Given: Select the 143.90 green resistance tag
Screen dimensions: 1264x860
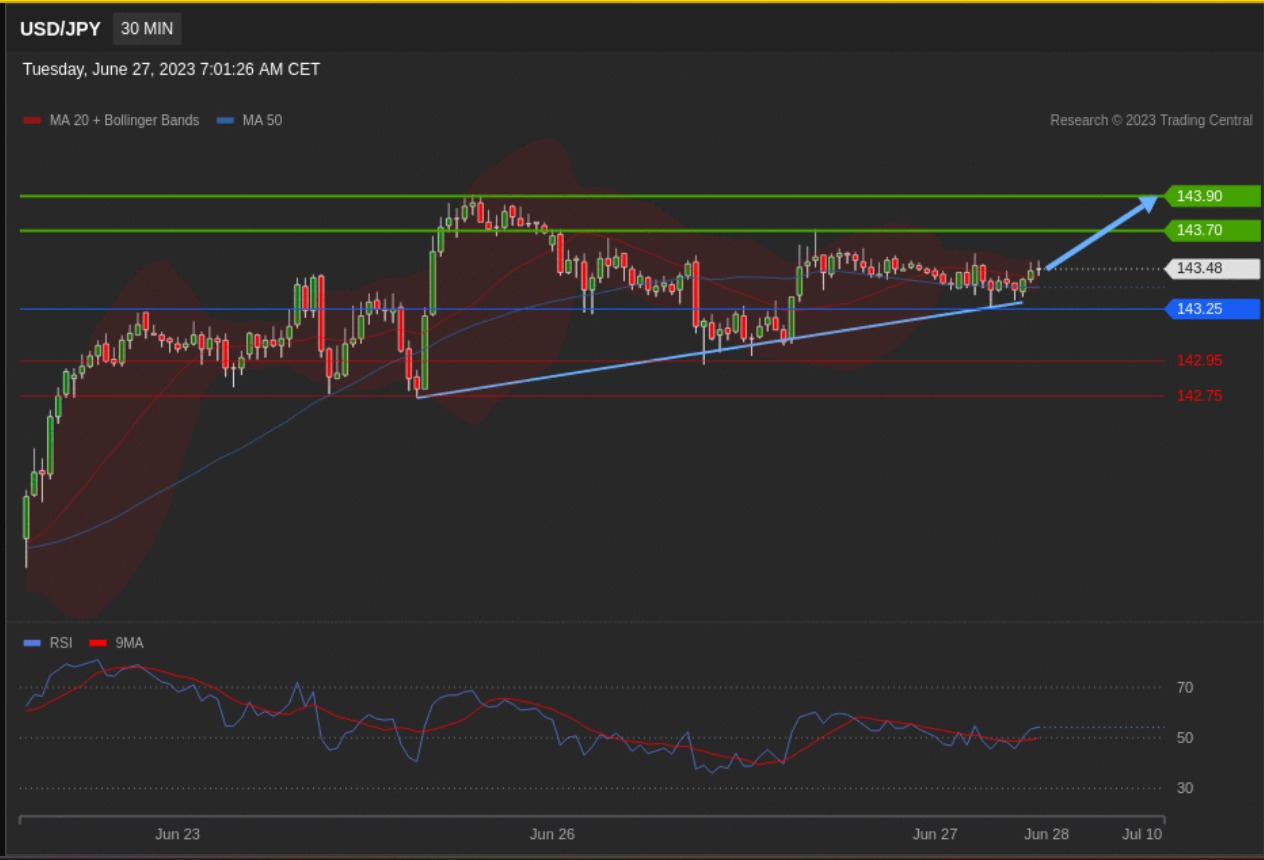Looking at the screenshot, I should pos(1211,196).
